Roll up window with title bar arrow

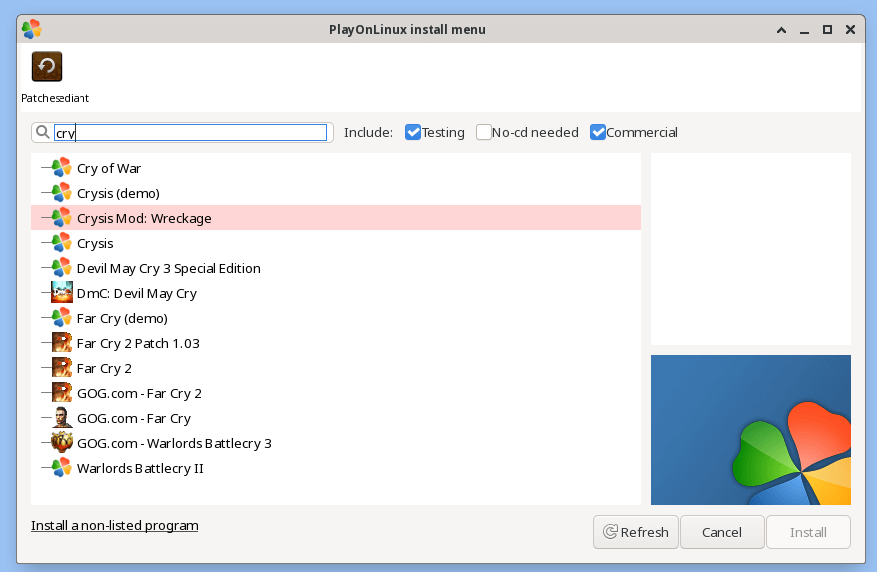coord(781,30)
